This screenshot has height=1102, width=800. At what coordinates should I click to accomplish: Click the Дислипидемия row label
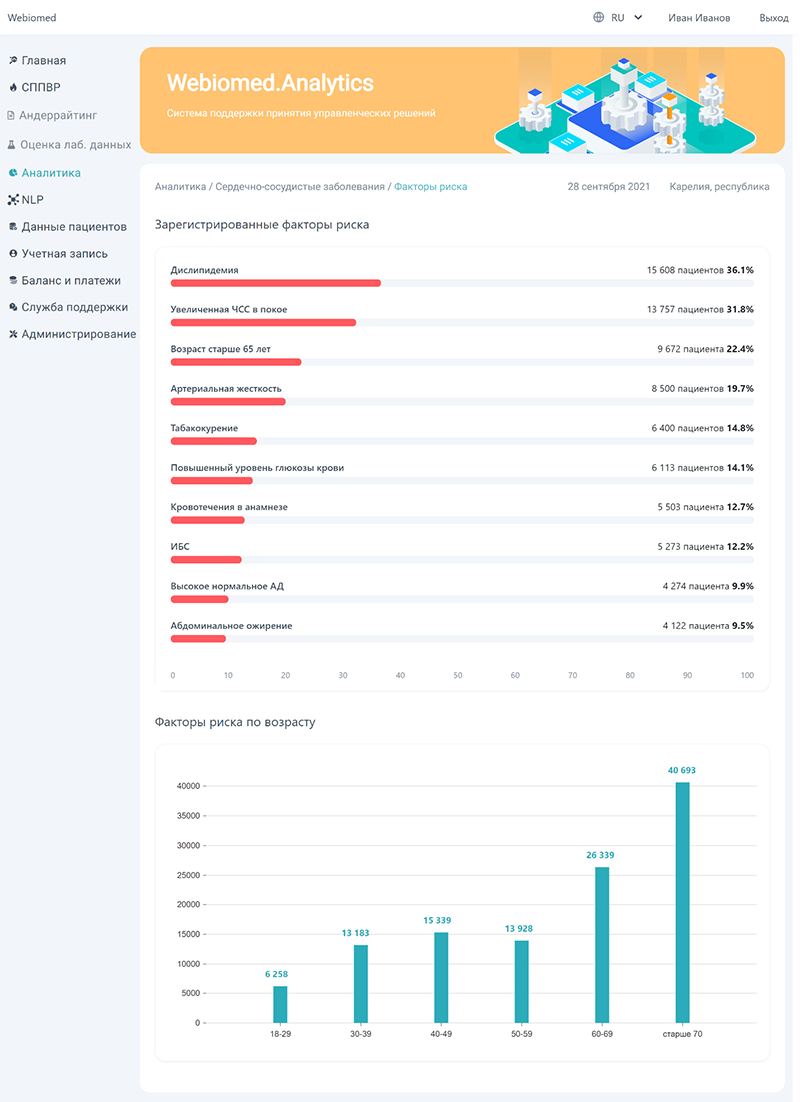(205, 270)
